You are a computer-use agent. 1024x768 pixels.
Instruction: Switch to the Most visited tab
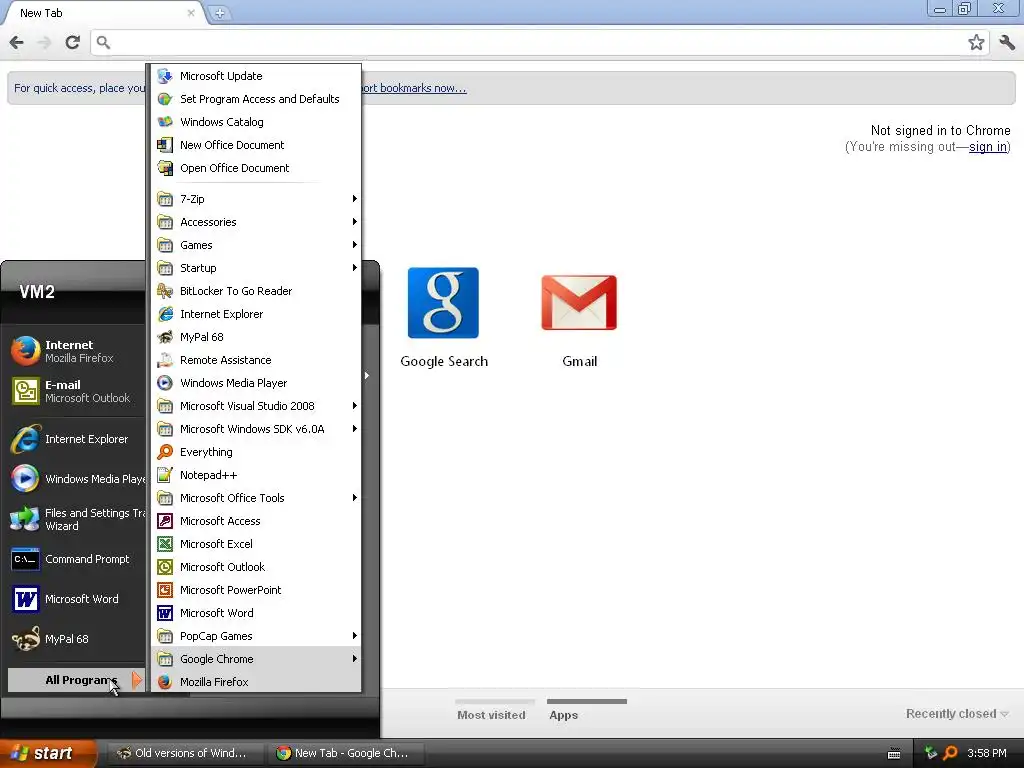click(492, 712)
